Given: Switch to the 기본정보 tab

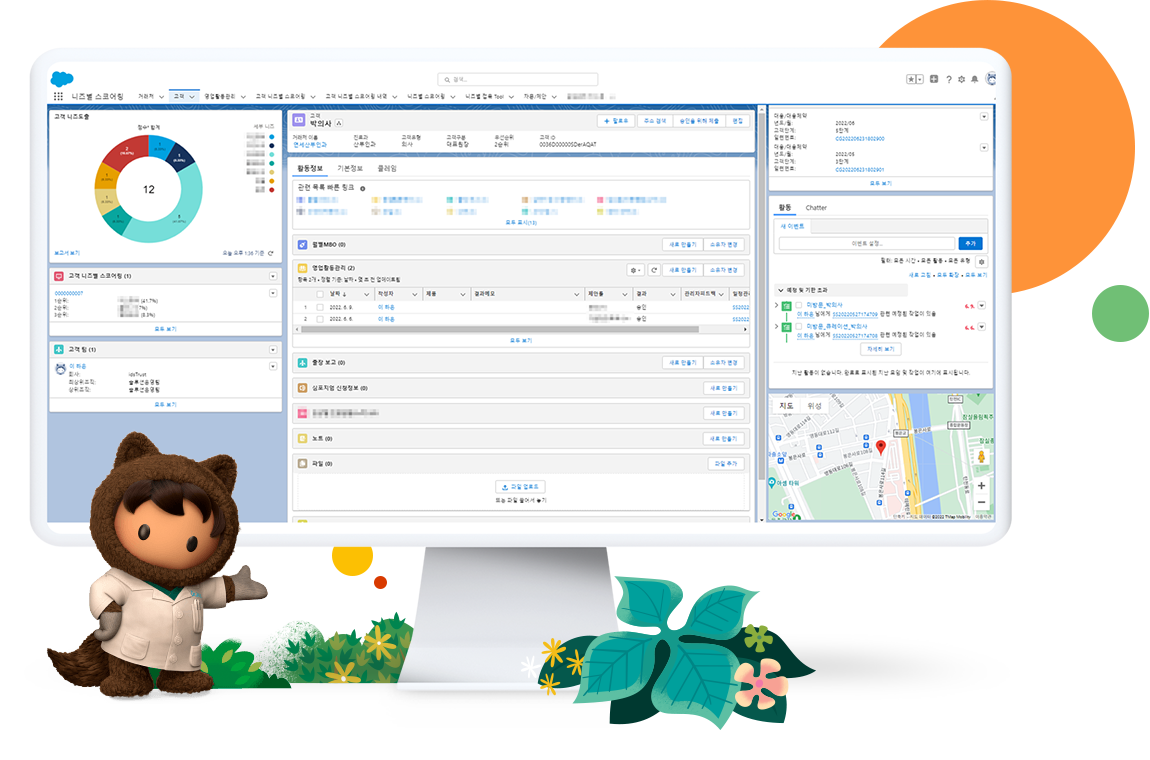Looking at the screenshot, I should pyautogui.click(x=350, y=169).
